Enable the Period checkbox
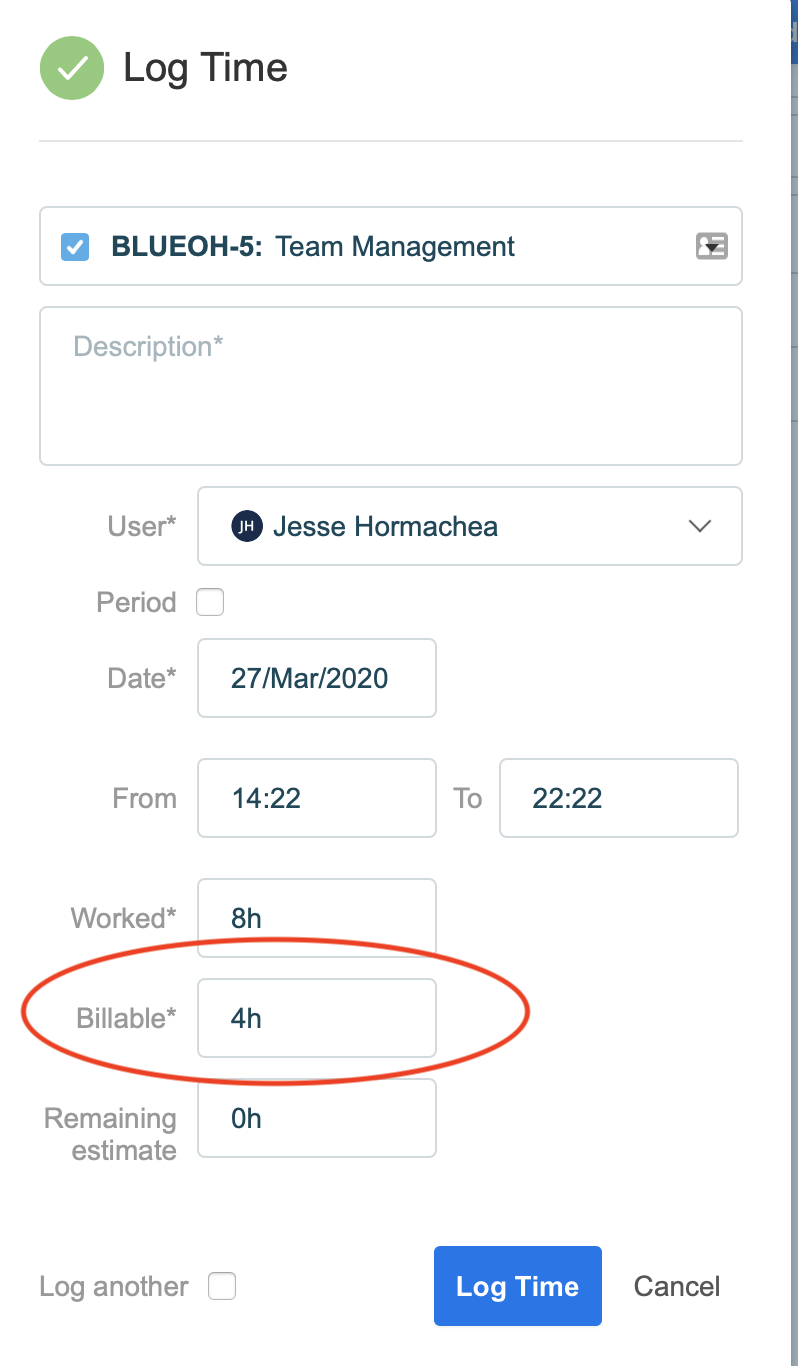 click(210, 602)
